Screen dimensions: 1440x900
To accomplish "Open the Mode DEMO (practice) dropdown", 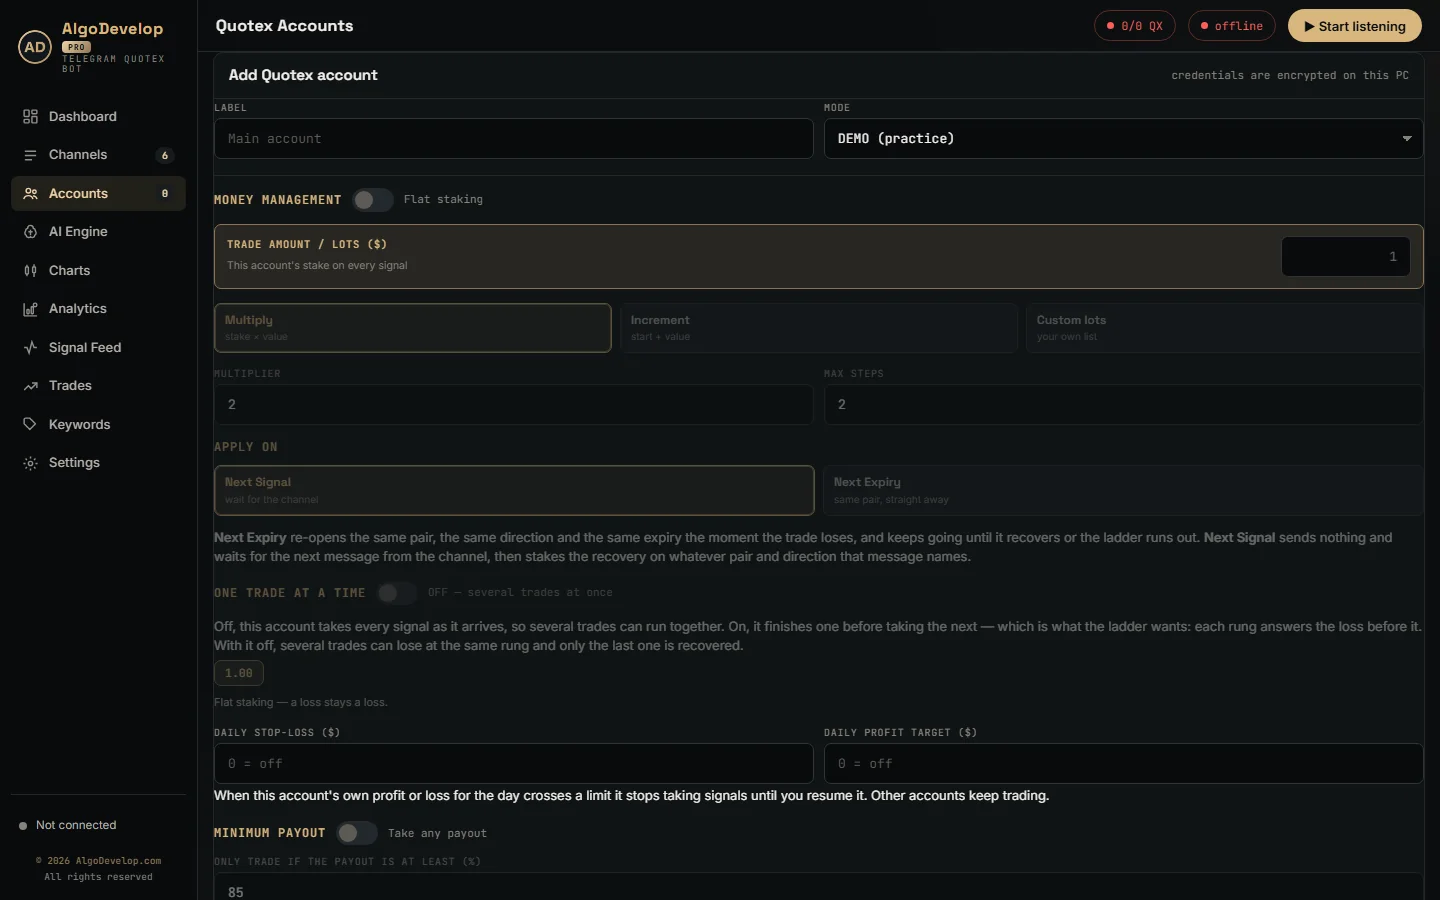I will click(x=1123, y=139).
